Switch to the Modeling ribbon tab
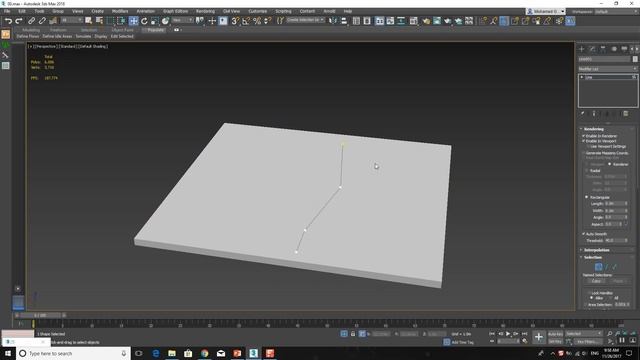The image size is (640, 360). (31, 30)
